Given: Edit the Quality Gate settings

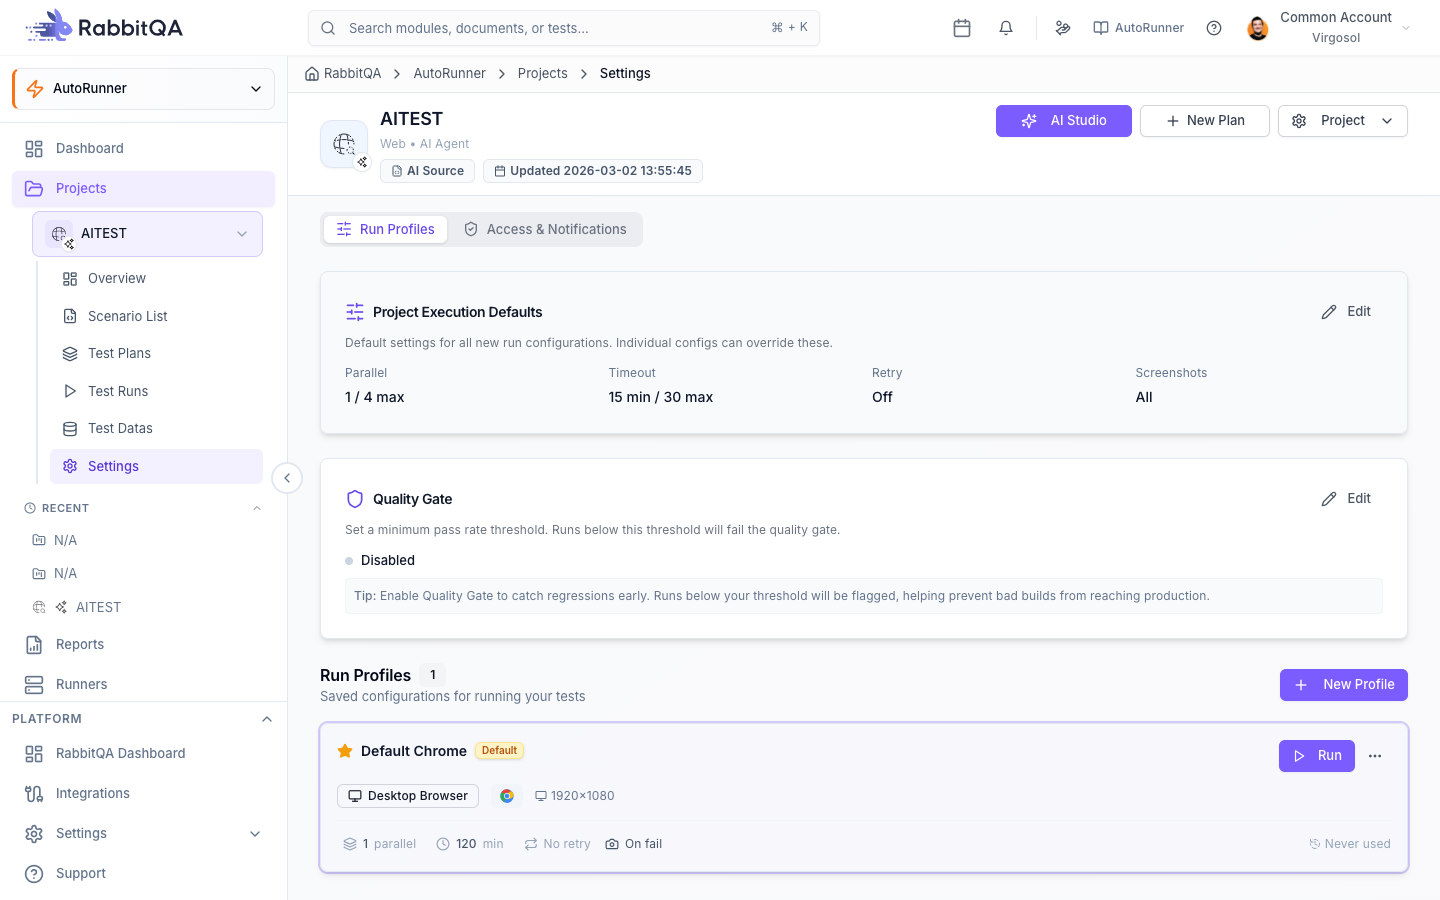Looking at the screenshot, I should tap(1346, 499).
